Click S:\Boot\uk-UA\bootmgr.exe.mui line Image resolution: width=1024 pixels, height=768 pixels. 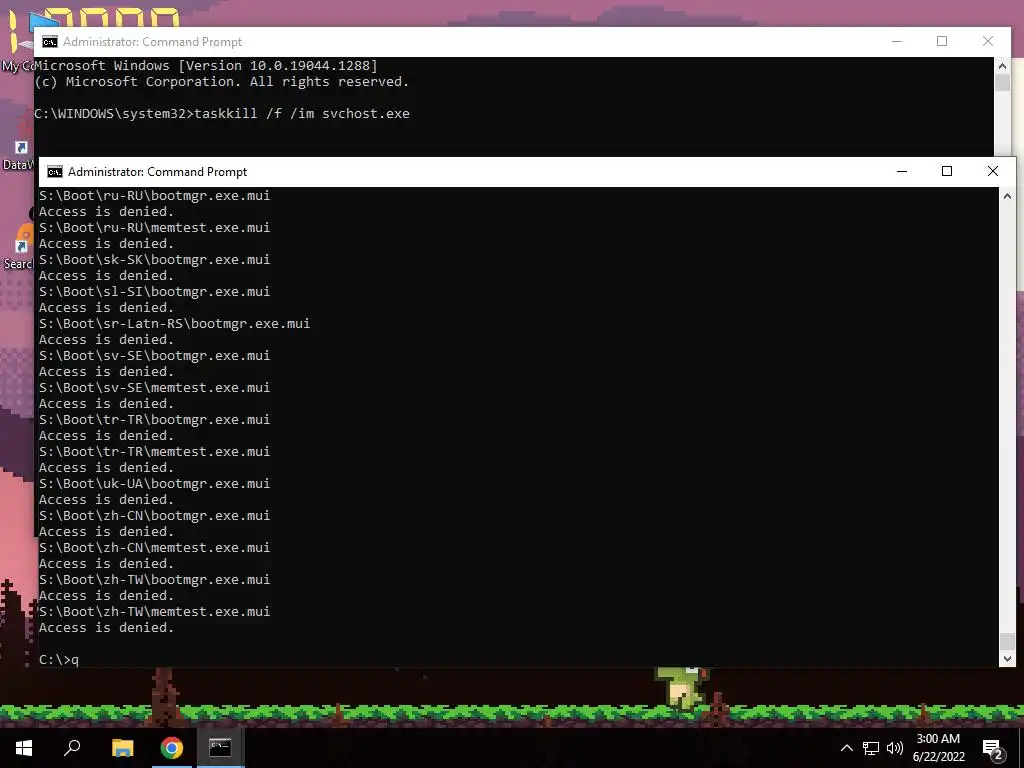click(154, 483)
